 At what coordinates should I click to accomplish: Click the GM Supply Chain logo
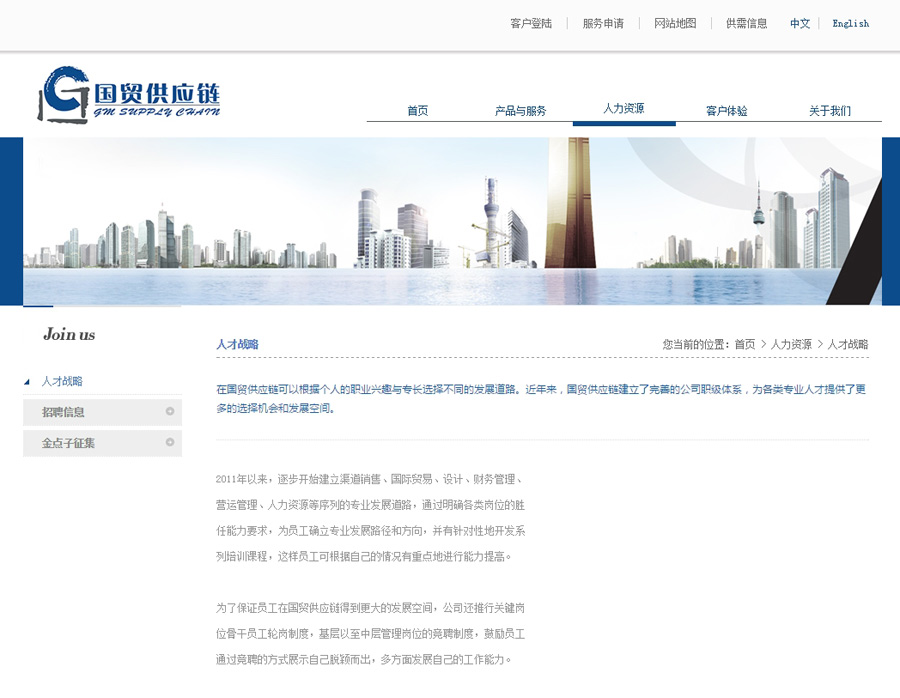tap(129, 95)
